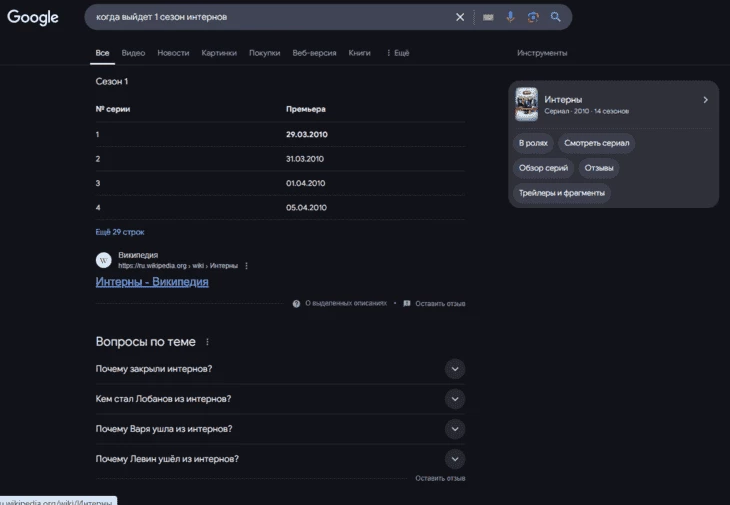Expand question Почему закрыли интернов?
The image size is (730, 505).
280,369
